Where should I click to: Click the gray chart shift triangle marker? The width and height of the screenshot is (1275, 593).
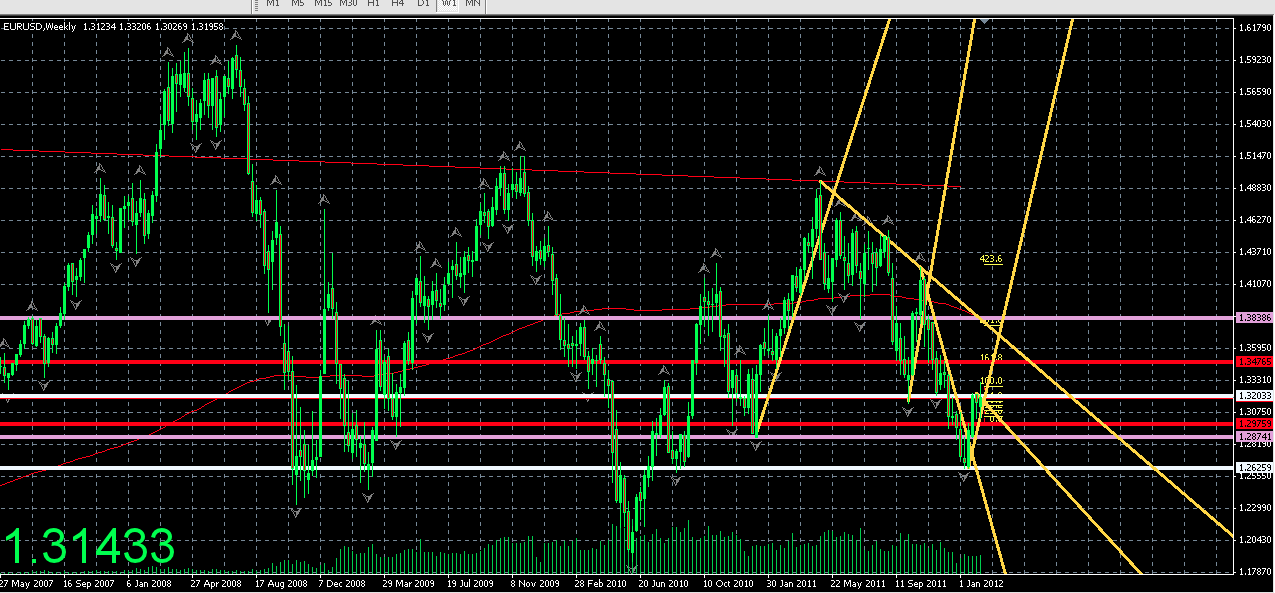click(x=985, y=19)
